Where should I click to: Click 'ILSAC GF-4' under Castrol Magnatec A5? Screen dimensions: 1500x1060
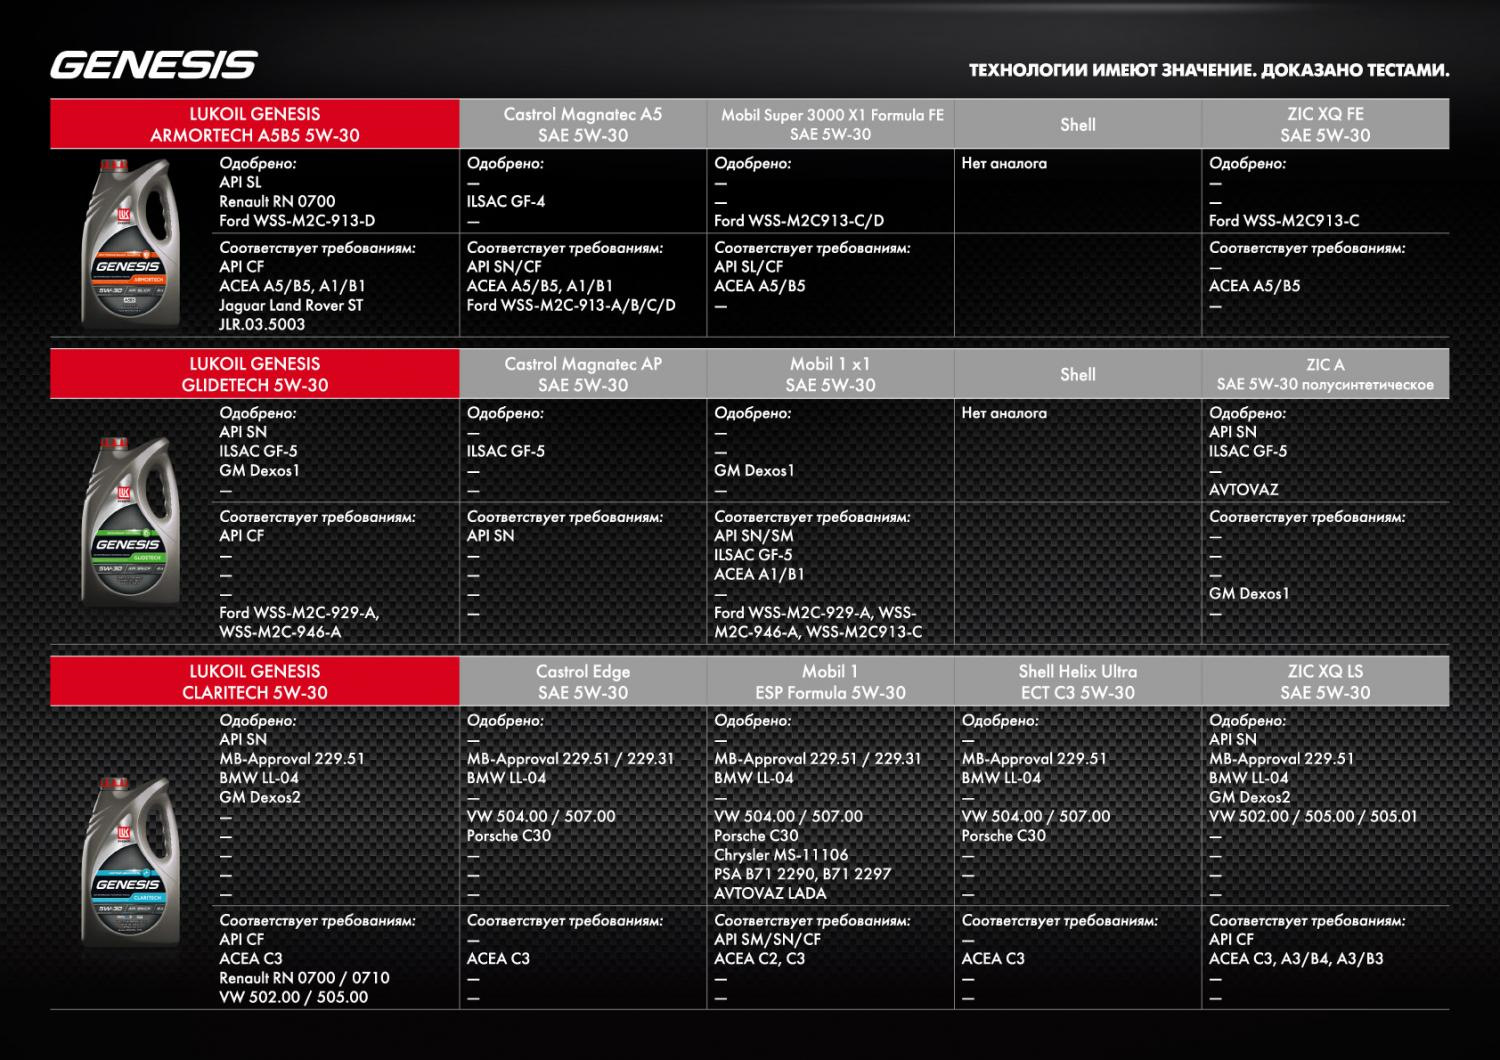click(506, 201)
